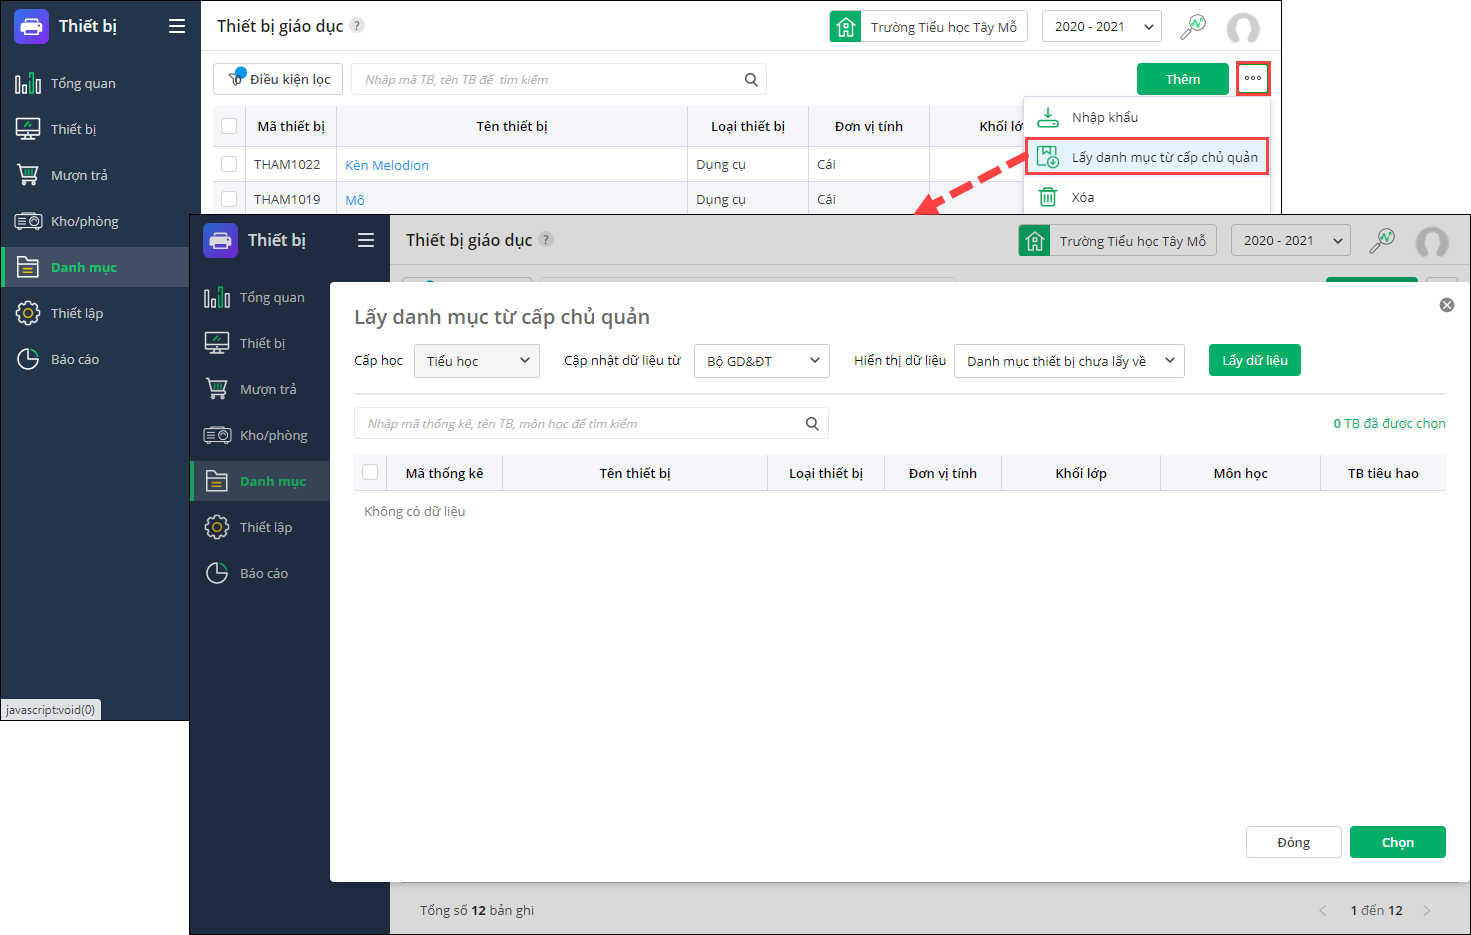Open user avatar in front window header
Image resolution: width=1471 pixels, height=935 pixels.
(x=1432, y=242)
